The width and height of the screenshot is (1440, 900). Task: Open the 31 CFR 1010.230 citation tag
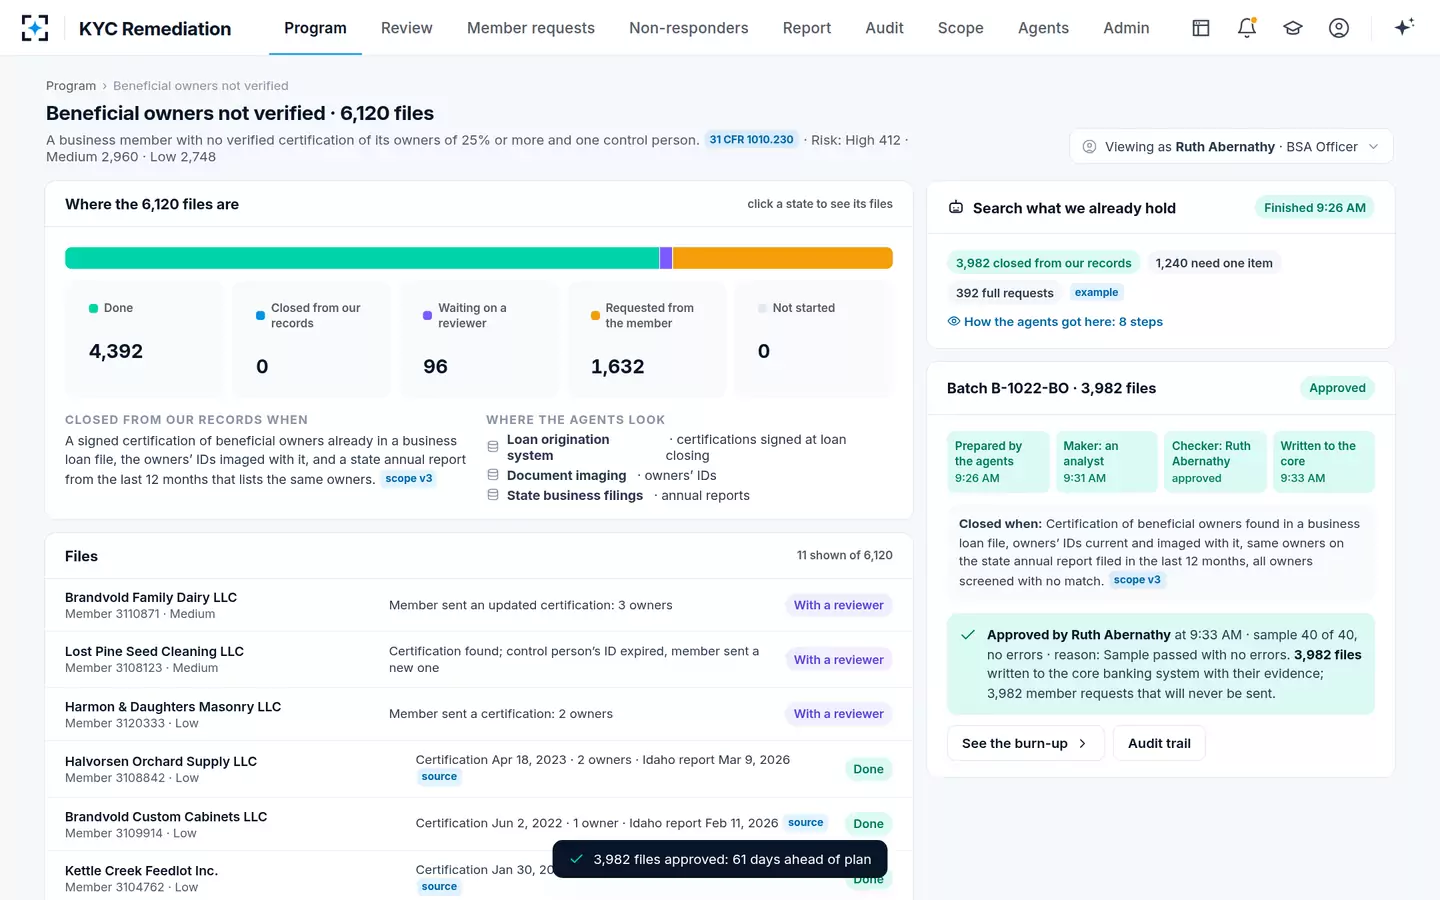coord(751,140)
